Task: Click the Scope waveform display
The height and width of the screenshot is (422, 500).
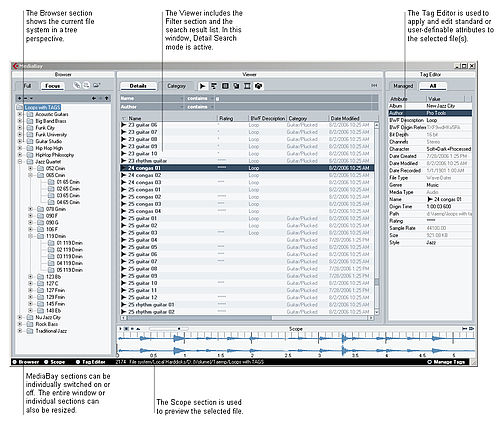Action: (x=297, y=345)
